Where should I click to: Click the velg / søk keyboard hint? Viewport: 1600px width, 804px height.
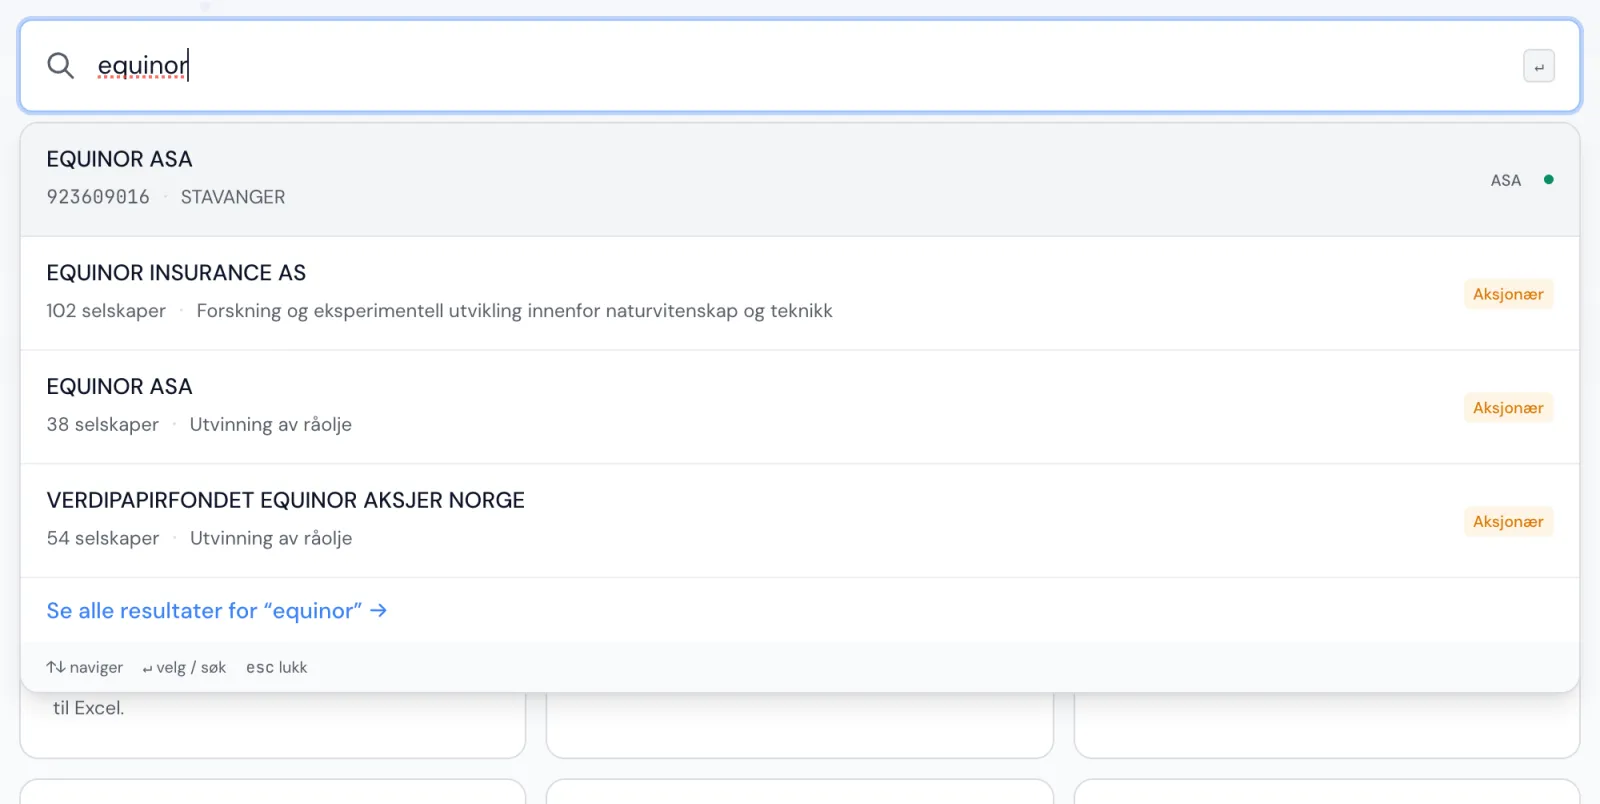[x=184, y=667]
